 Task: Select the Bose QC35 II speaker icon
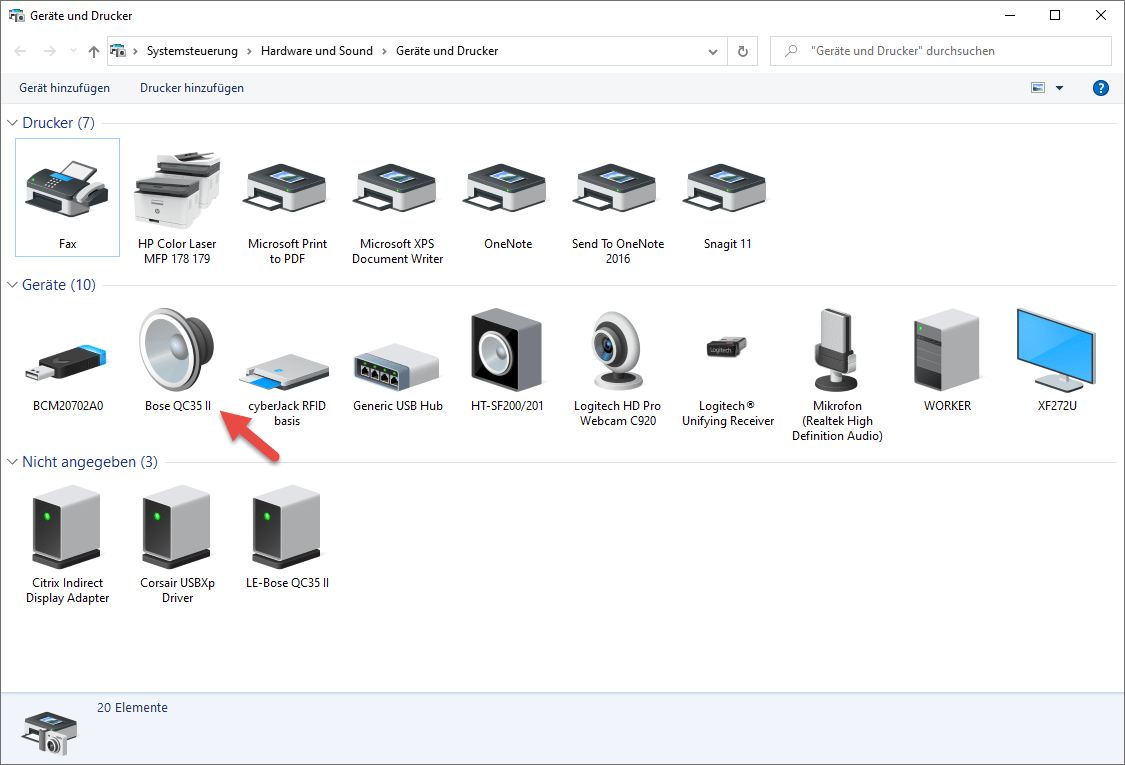click(177, 349)
